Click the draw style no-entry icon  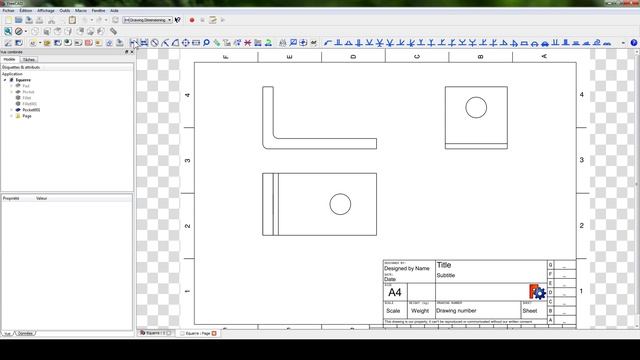coord(19,31)
